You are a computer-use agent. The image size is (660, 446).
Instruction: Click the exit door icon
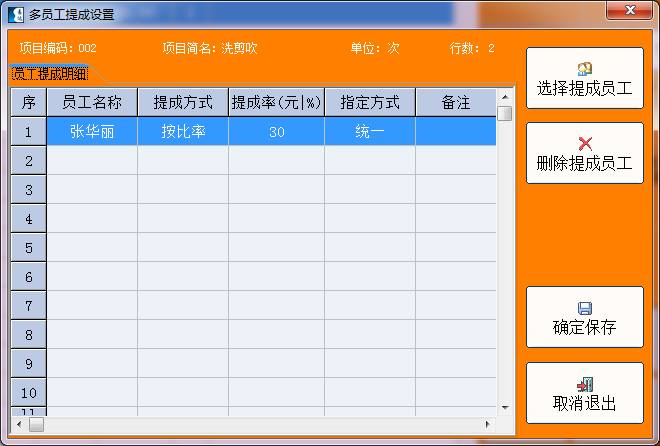585,384
